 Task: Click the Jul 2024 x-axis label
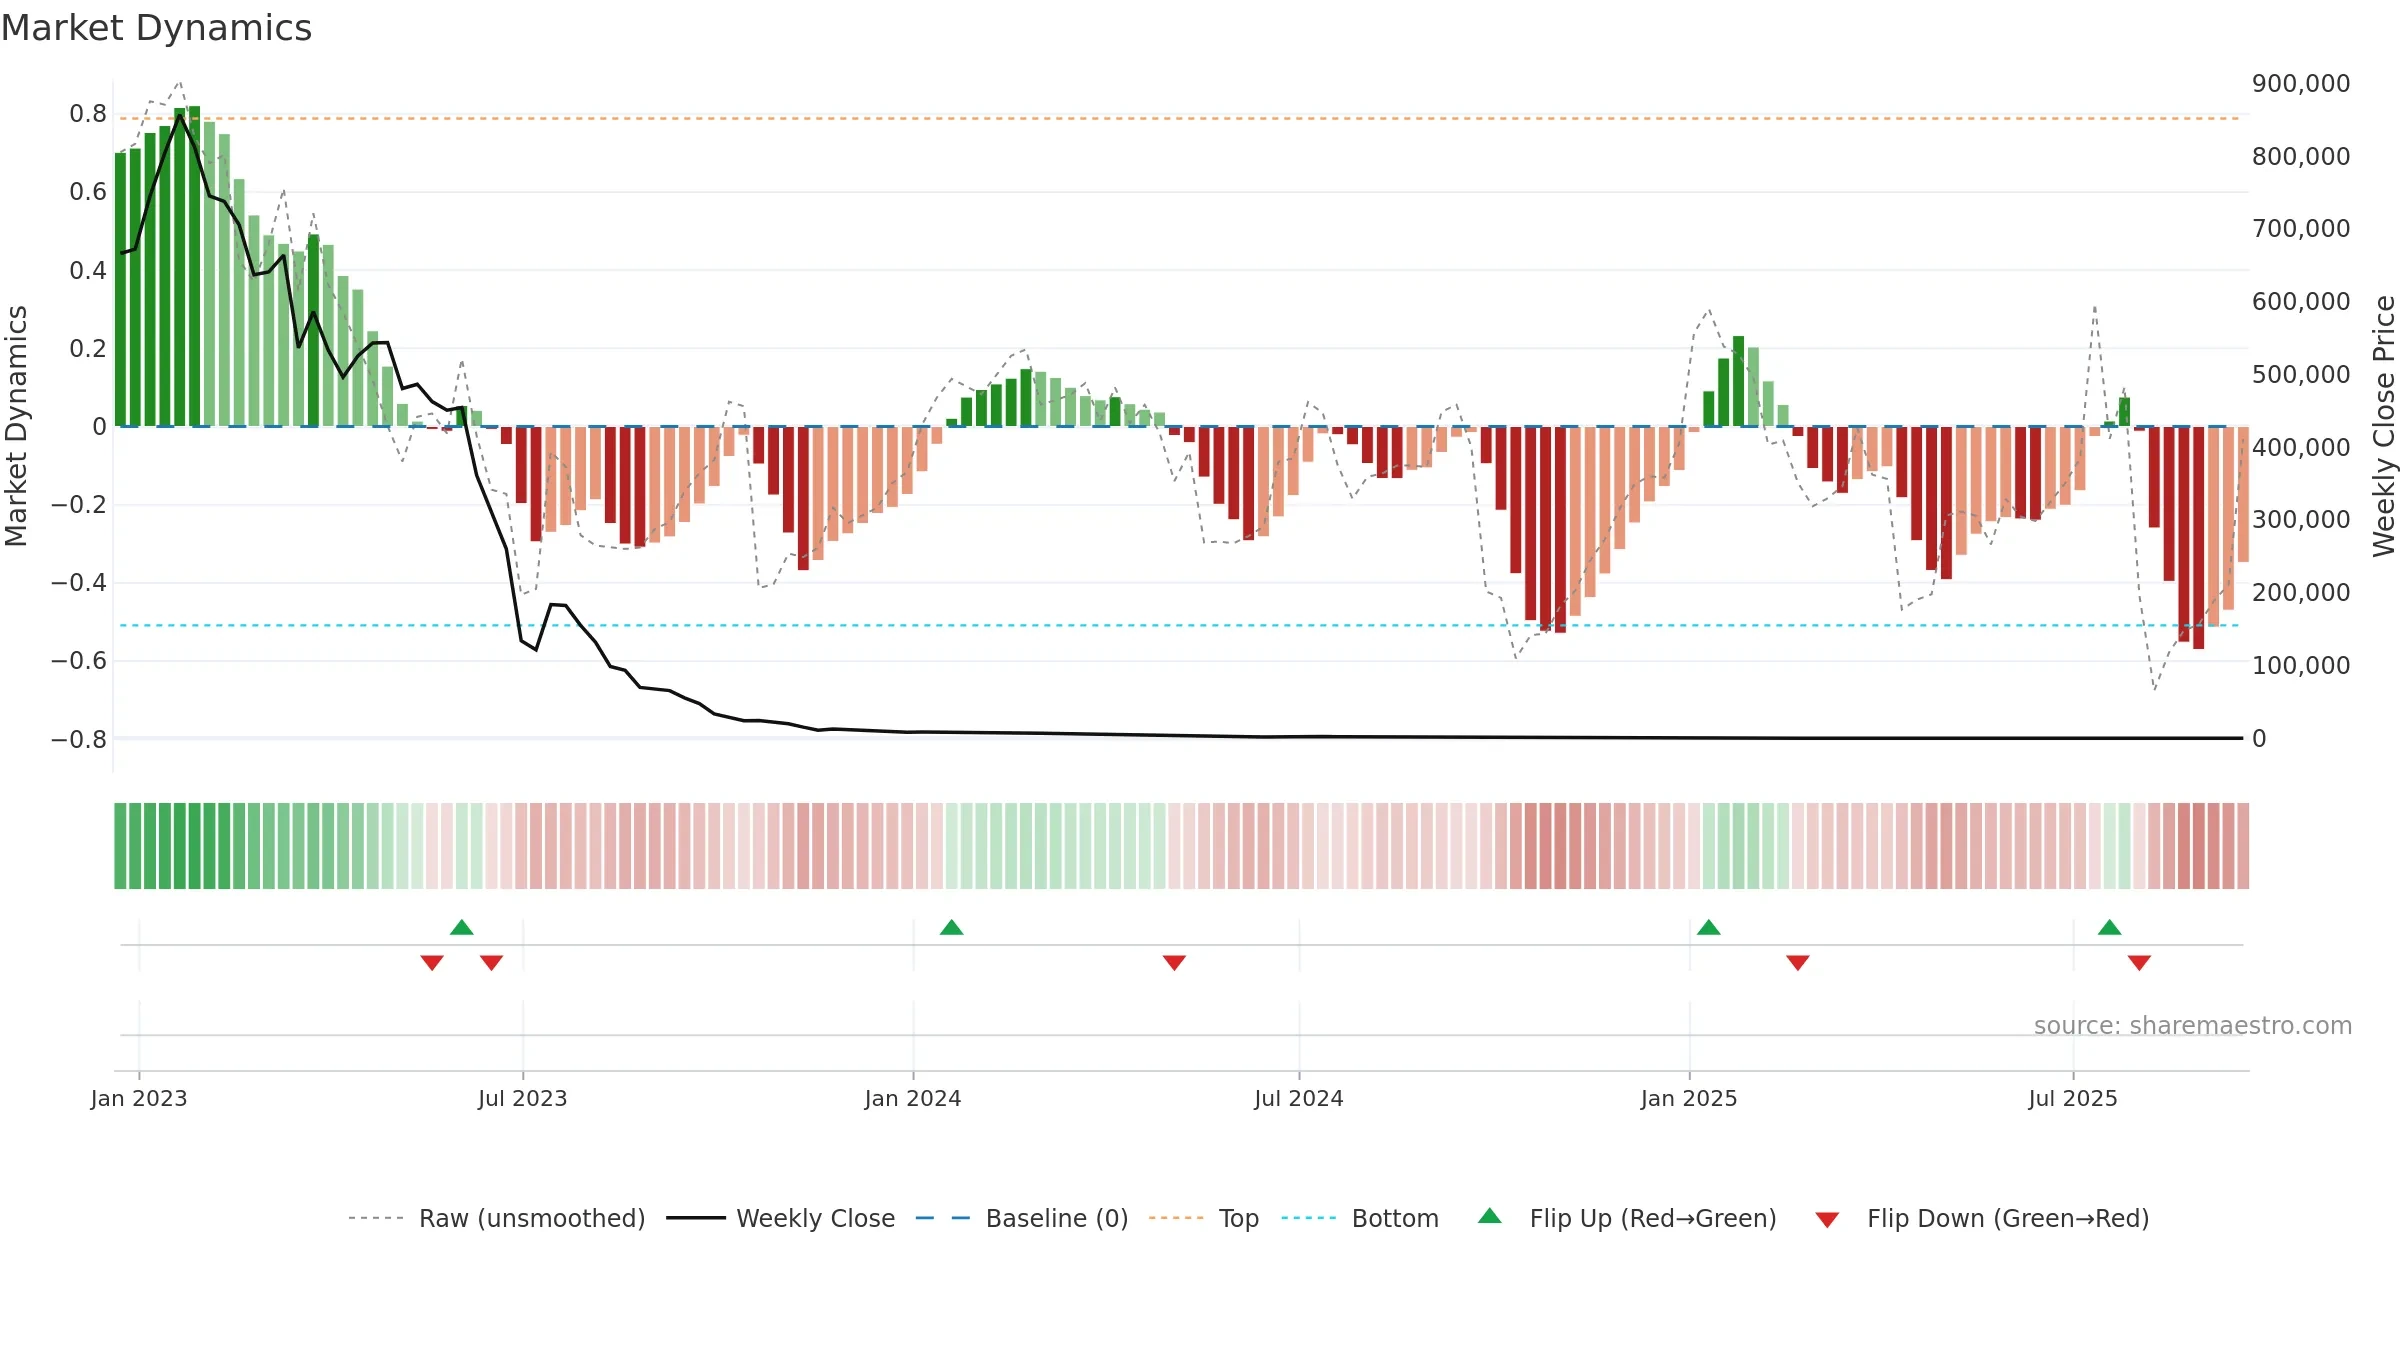pos(1299,1099)
